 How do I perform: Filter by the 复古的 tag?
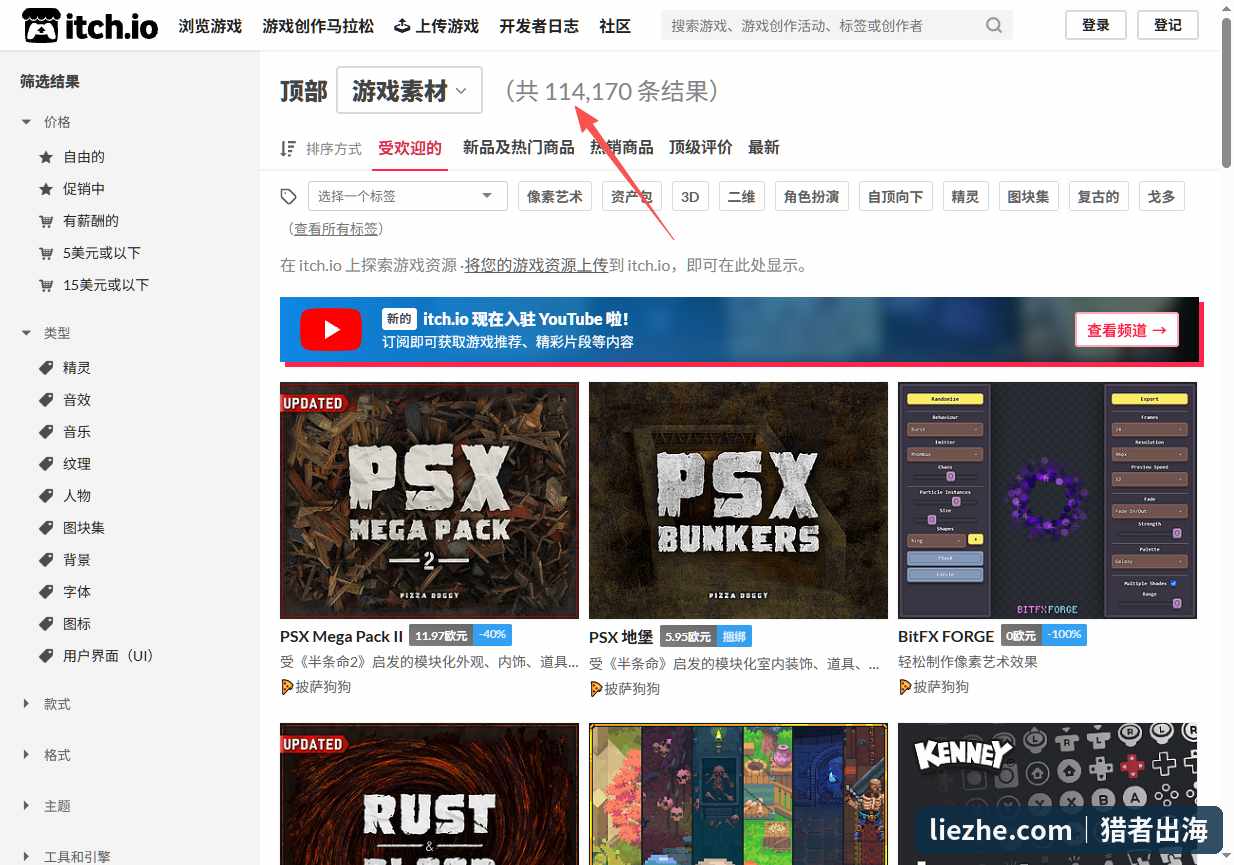click(1098, 196)
